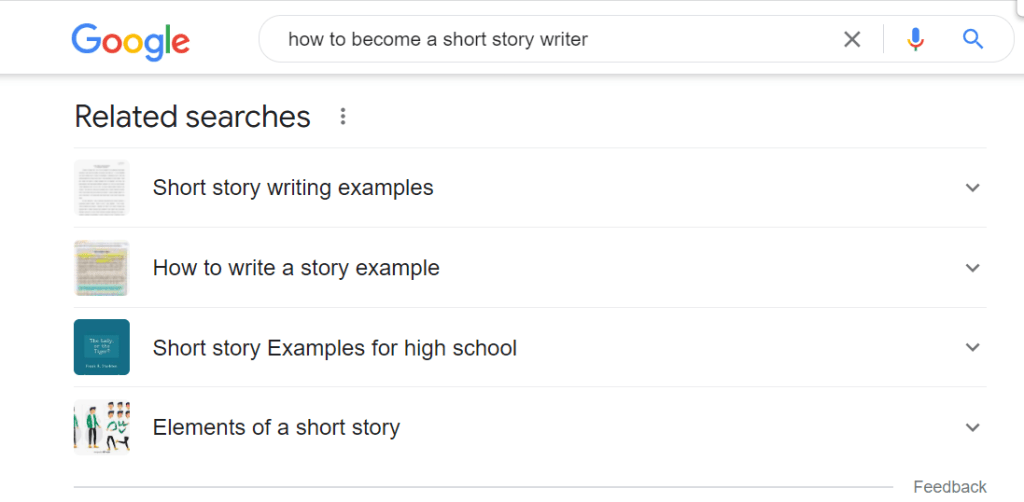Select Short story Examples for high school text
This screenshot has height=502, width=1024.
[x=335, y=348]
